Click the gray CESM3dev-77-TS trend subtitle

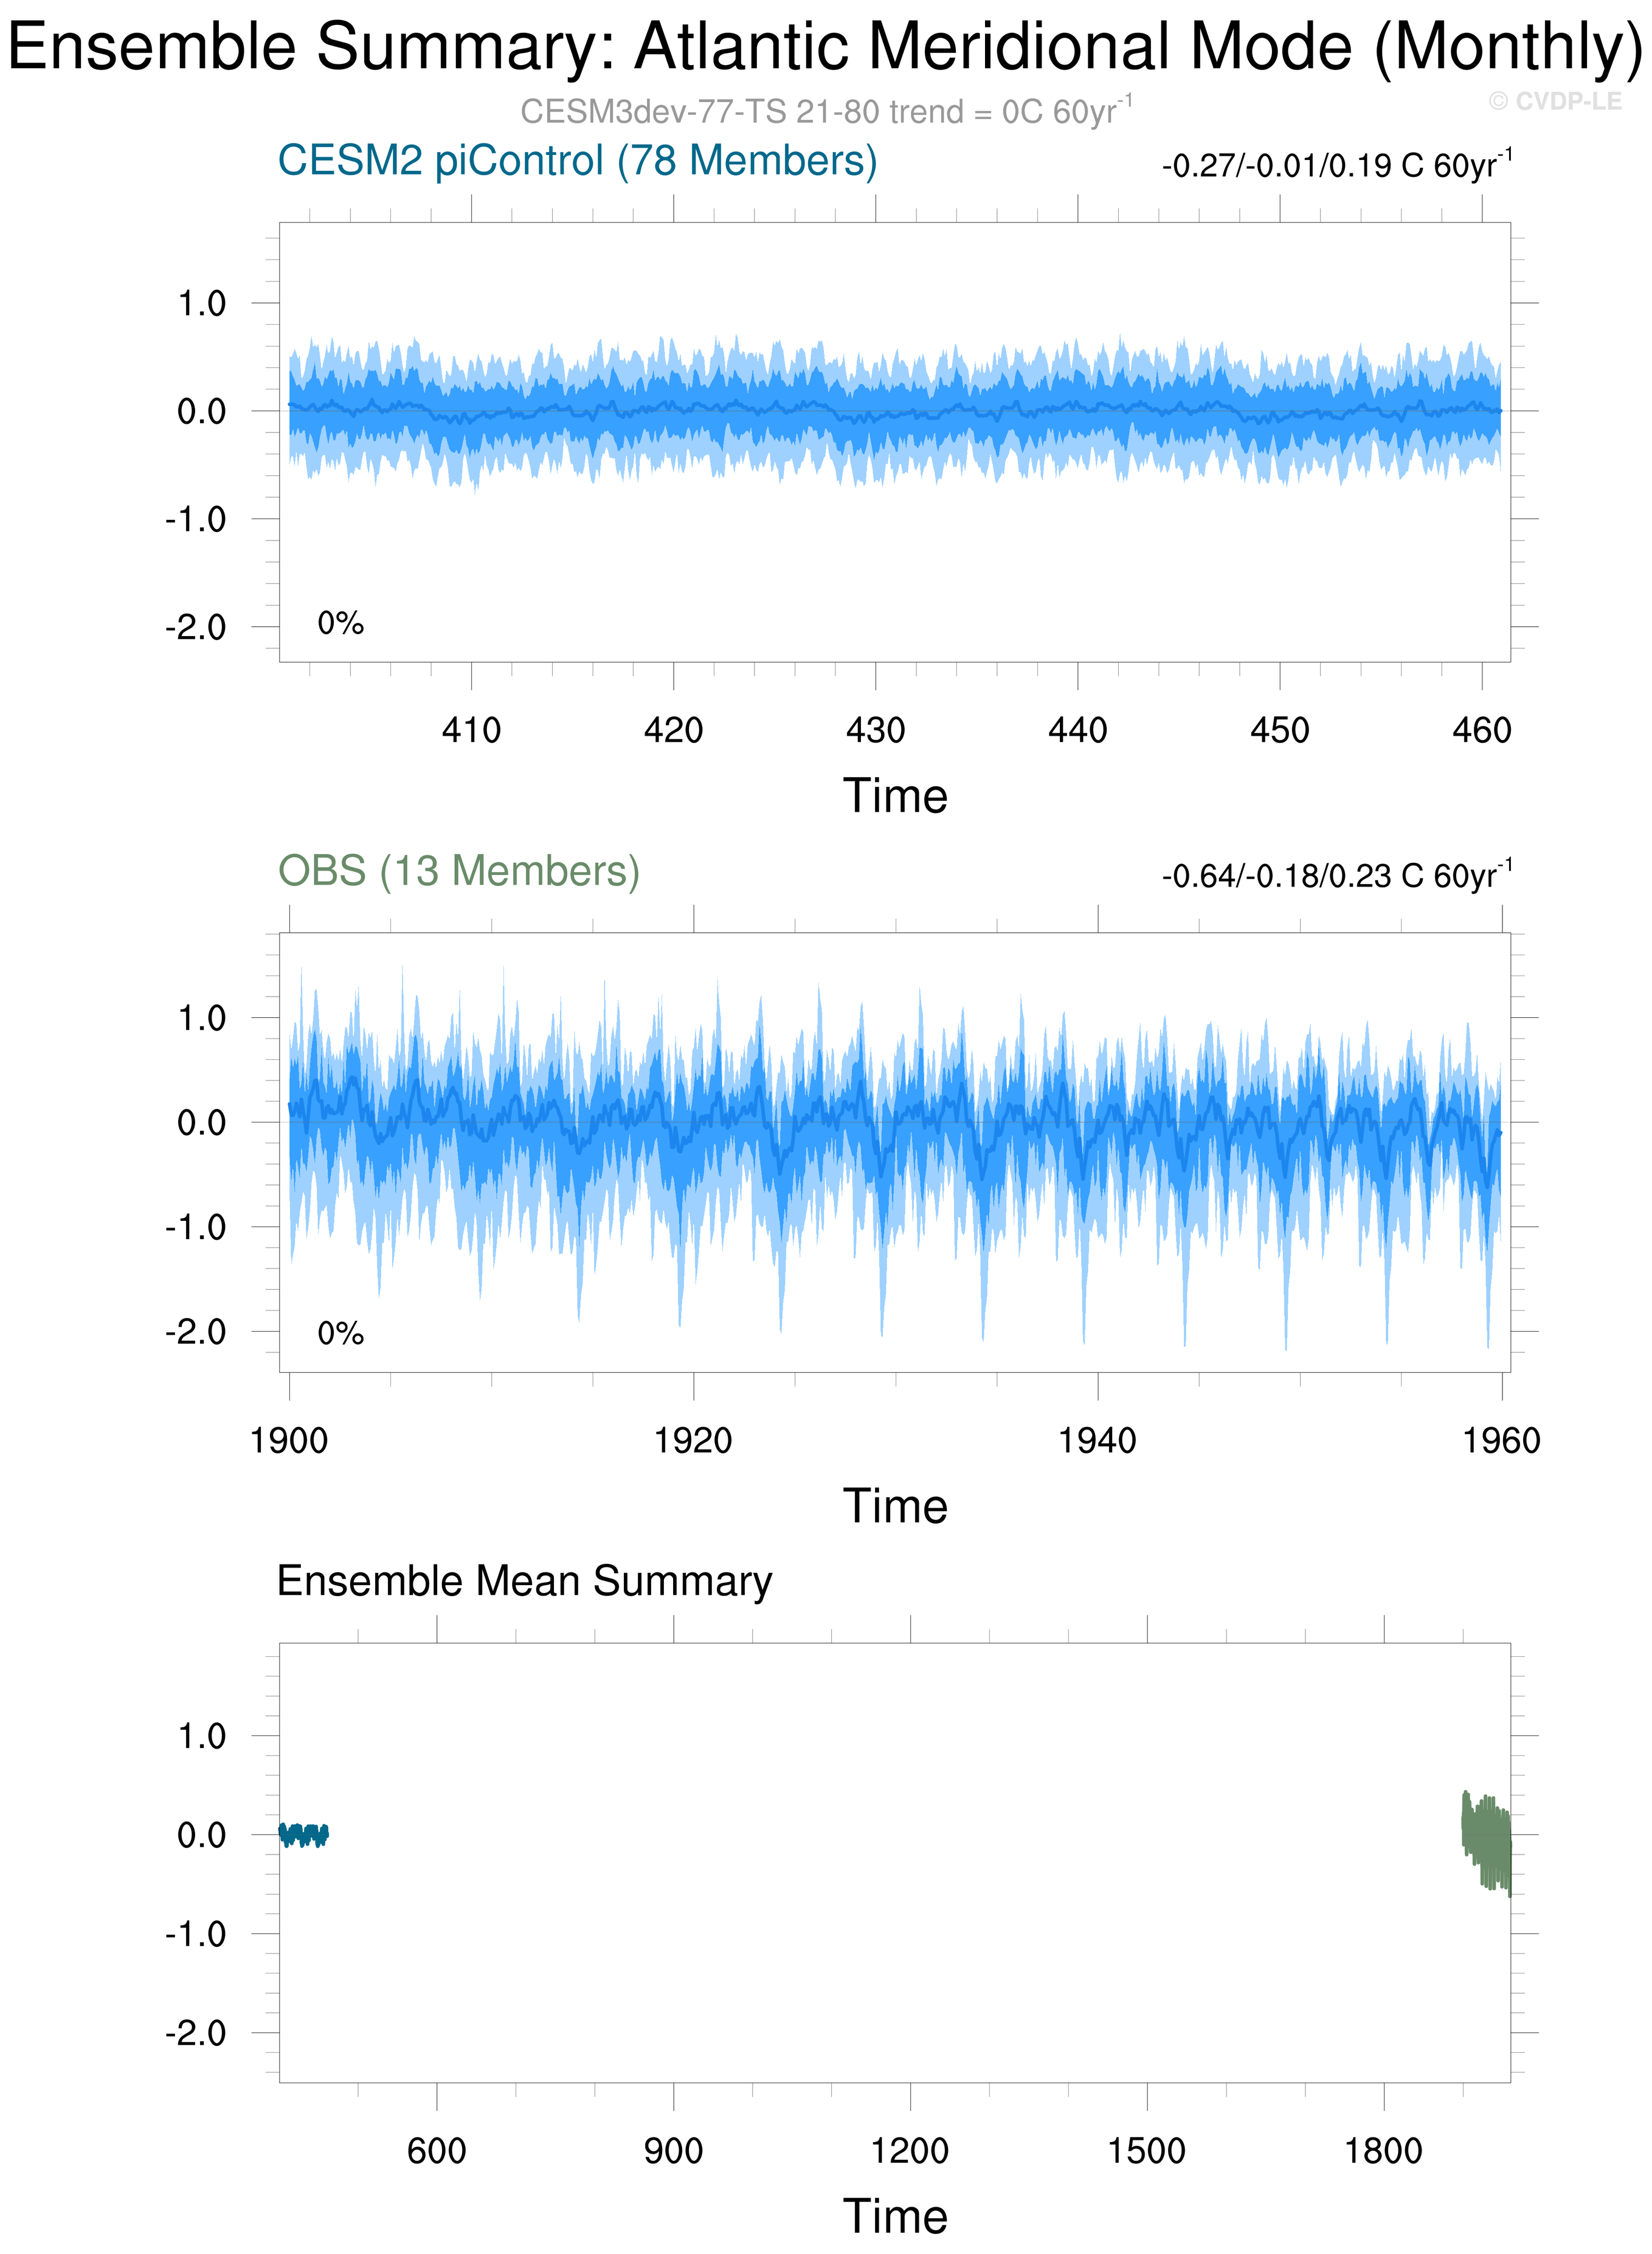tap(826, 111)
